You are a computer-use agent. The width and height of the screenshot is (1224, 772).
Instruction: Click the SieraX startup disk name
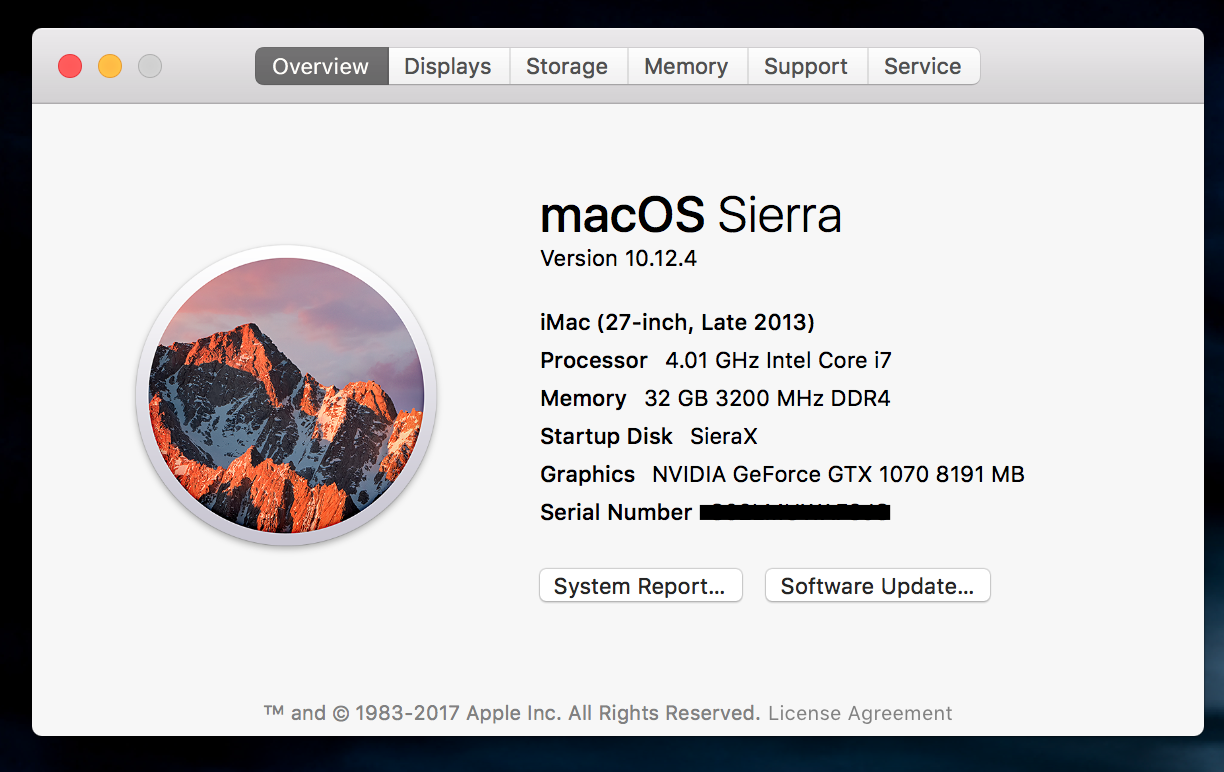(724, 436)
